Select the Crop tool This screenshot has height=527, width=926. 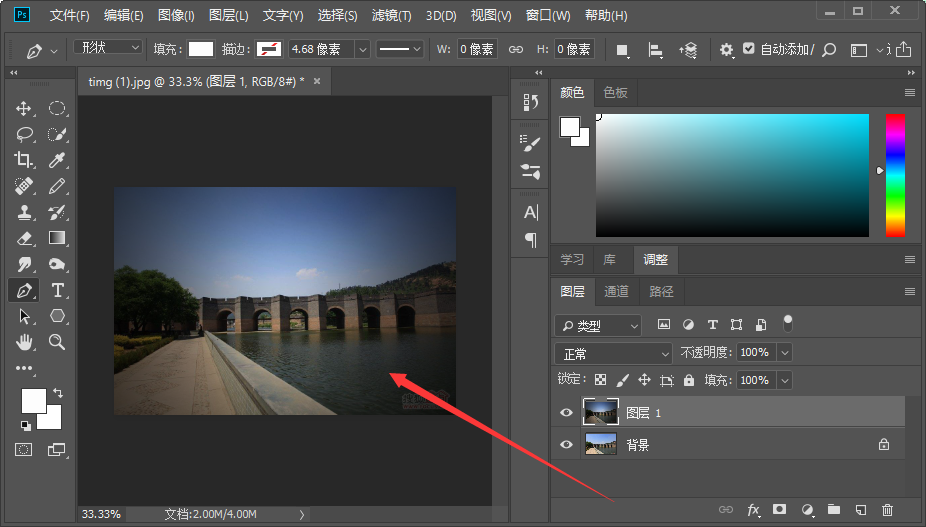tap(24, 160)
